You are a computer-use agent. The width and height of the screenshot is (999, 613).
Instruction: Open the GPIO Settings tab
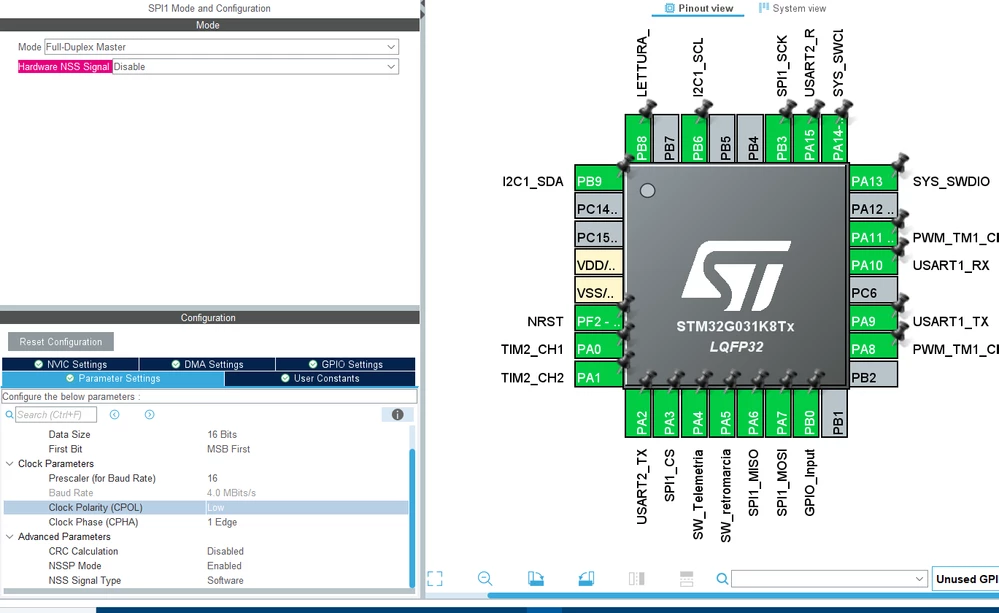pos(345,364)
